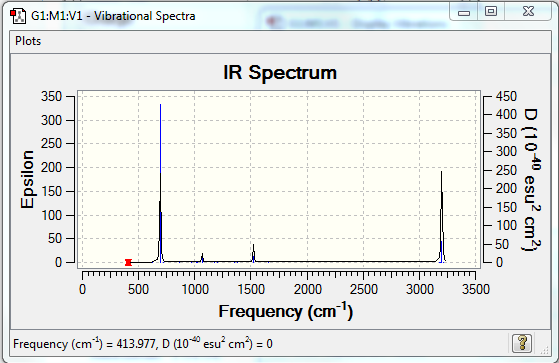
Task: Click the window title bar text
Action: 113,16
